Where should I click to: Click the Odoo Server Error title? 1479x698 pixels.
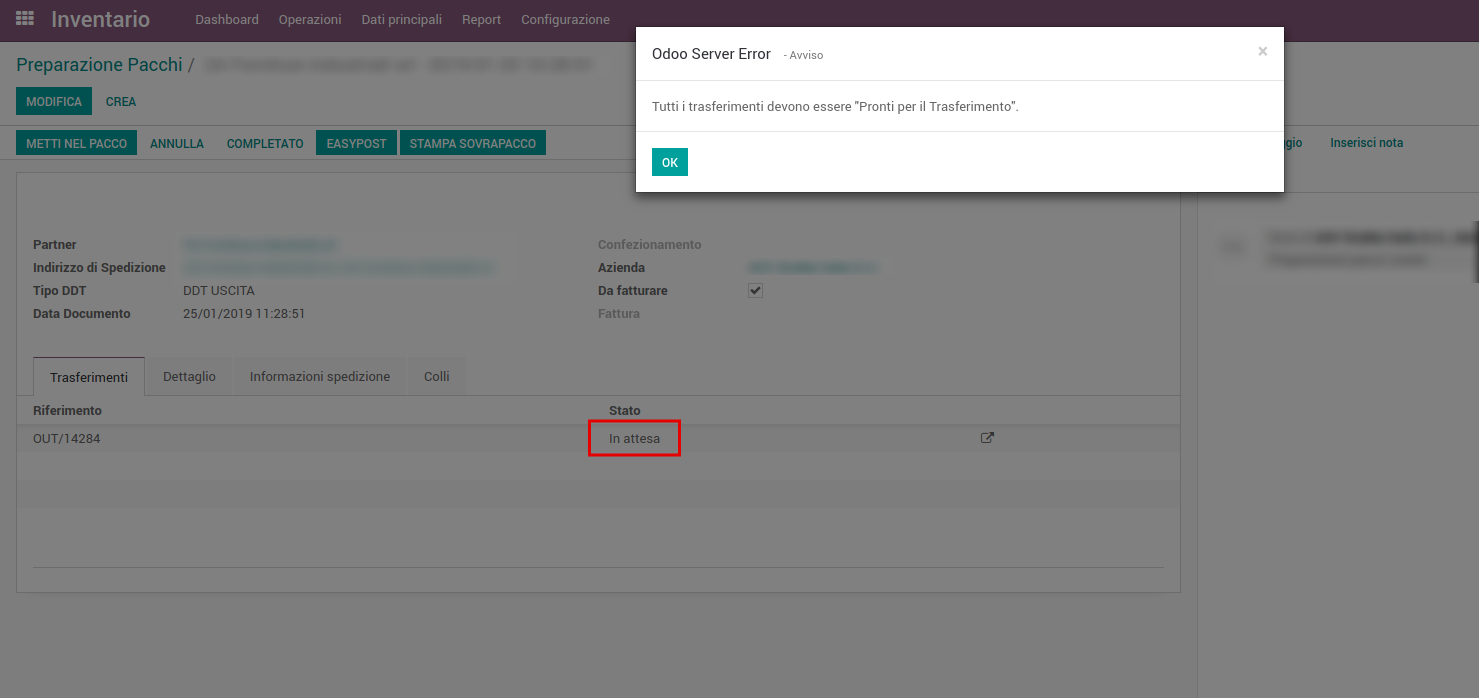coord(711,54)
